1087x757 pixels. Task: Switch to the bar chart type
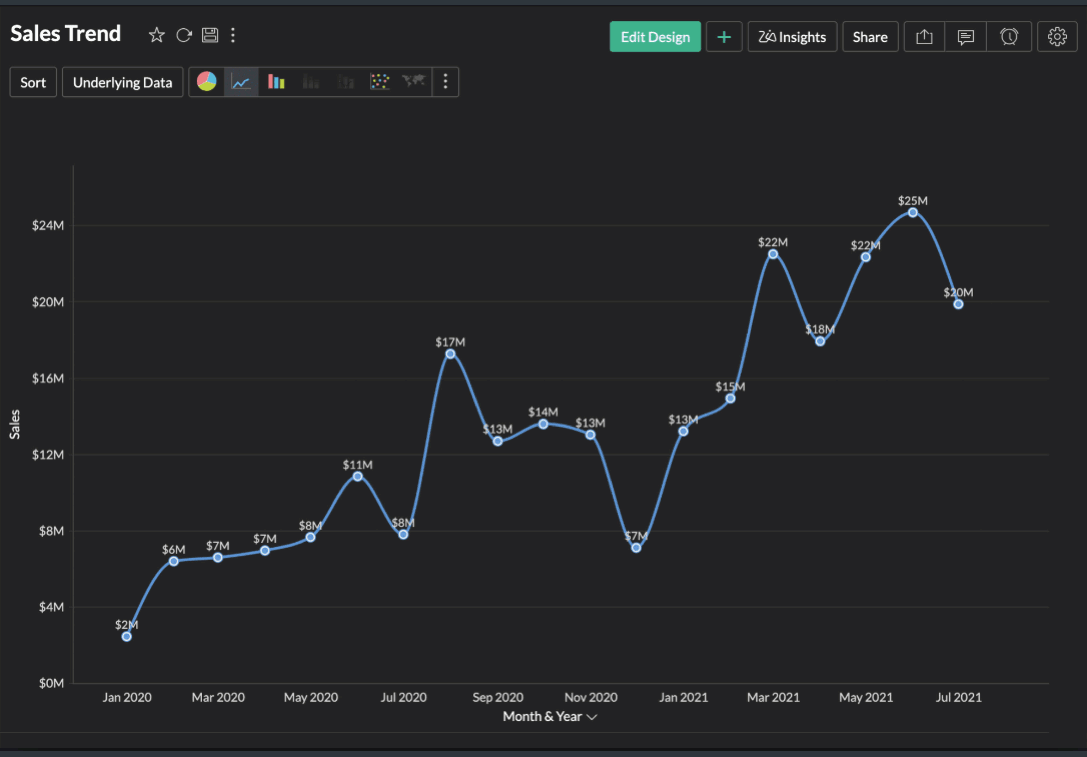point(276,81)
